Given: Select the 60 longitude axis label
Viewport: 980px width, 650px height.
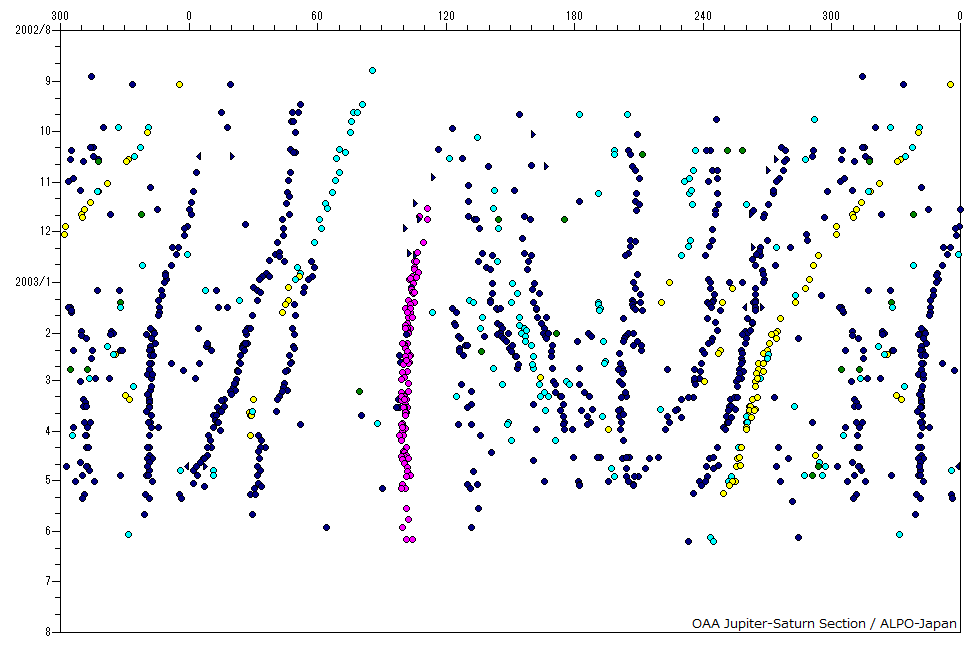Looking at the screenshot, I should click(x=318, y=16).
